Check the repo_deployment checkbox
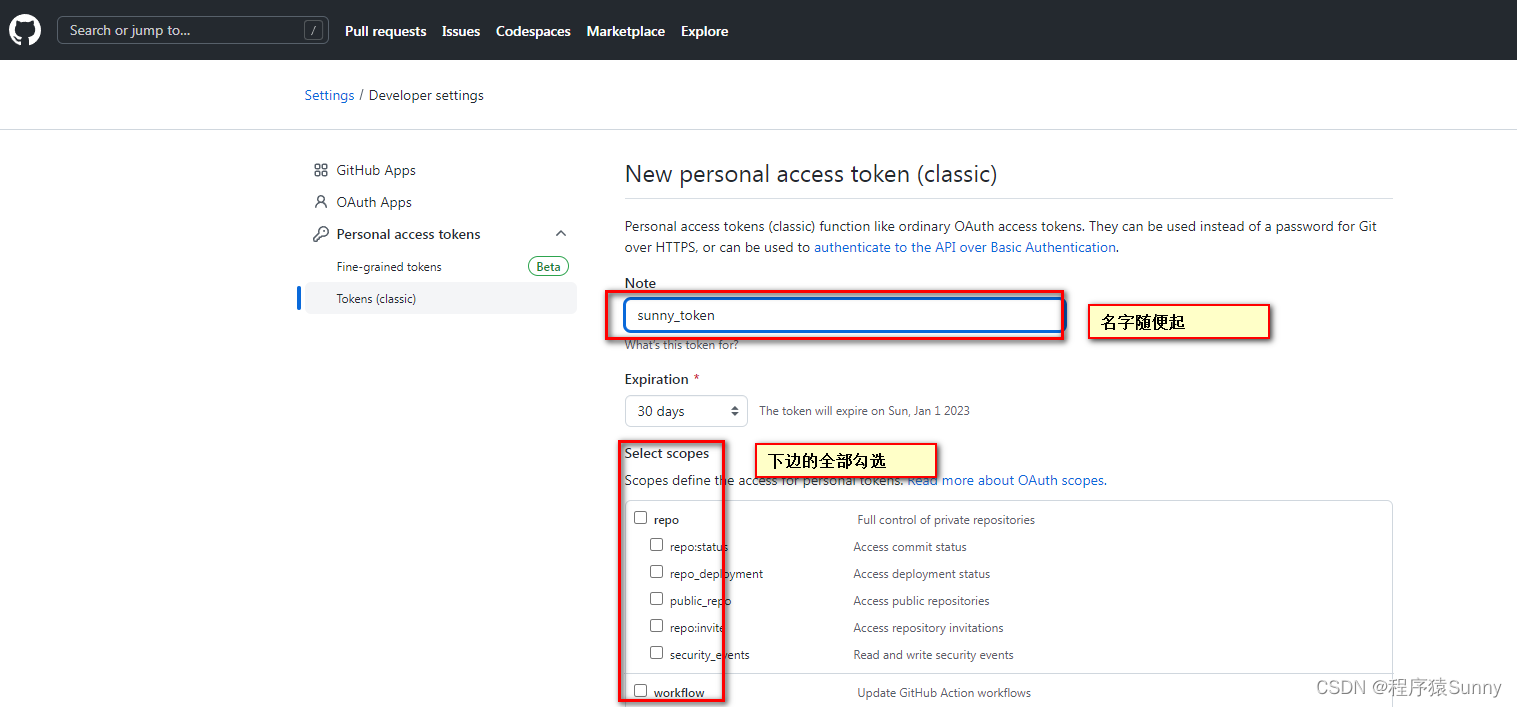 pyautogui.click(x=657, y=572)
